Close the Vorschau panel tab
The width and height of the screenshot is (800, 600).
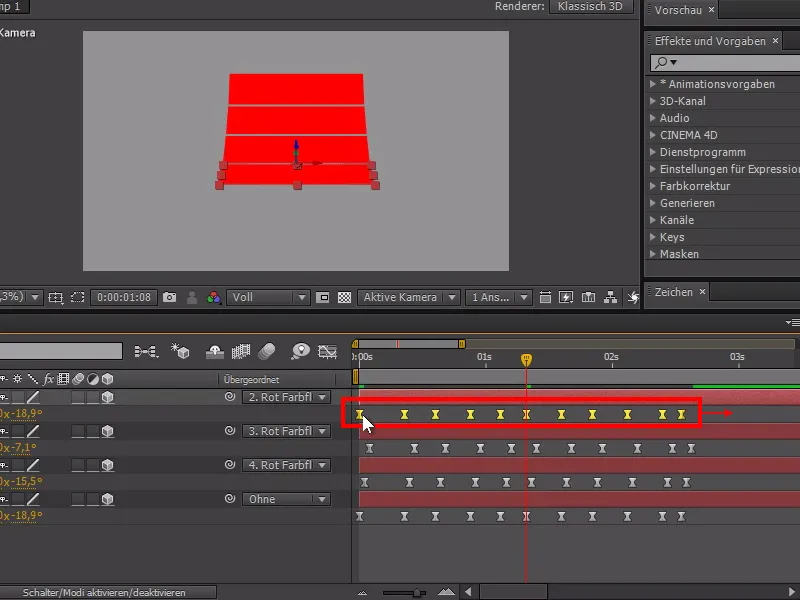point(711,10)
